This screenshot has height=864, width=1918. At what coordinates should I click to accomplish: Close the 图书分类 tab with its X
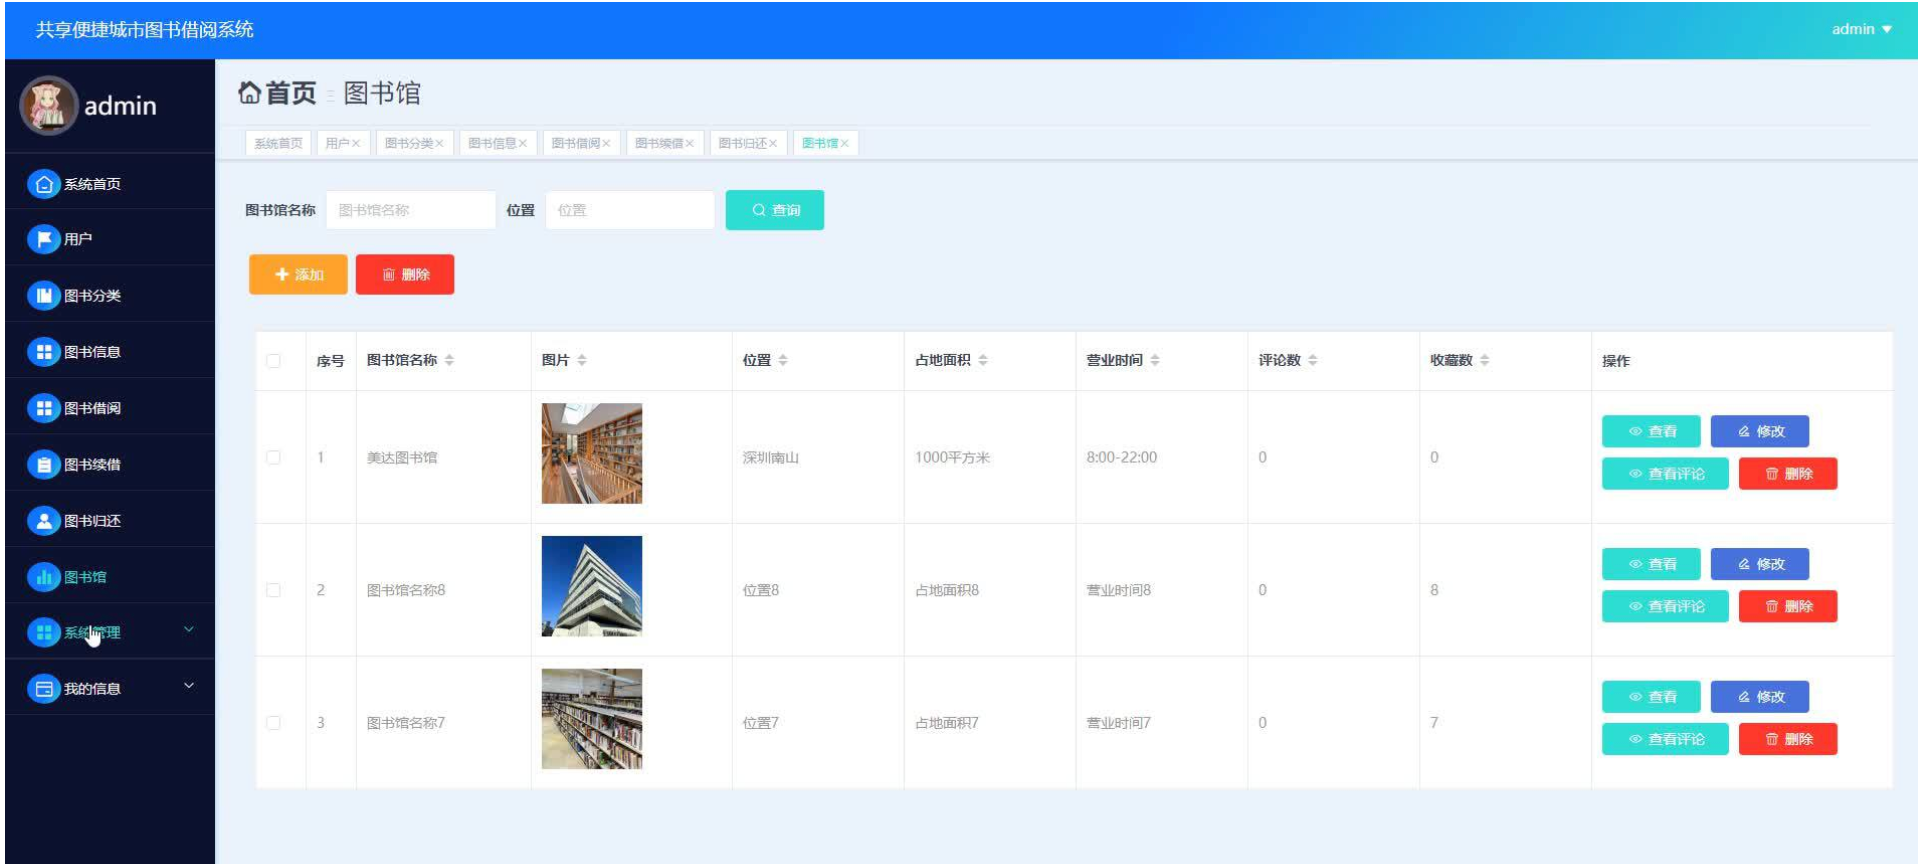tap(439, 144)
